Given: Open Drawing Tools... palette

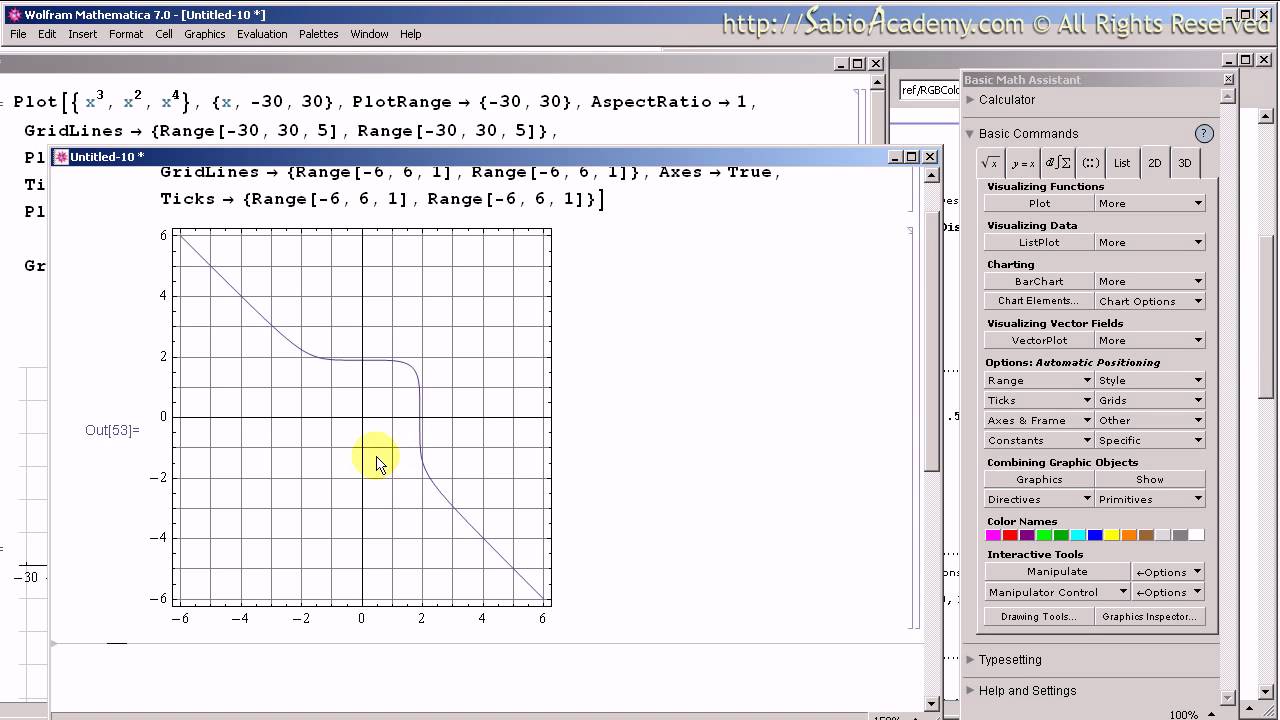Looking at the screenshot, I should point(1039,617).
